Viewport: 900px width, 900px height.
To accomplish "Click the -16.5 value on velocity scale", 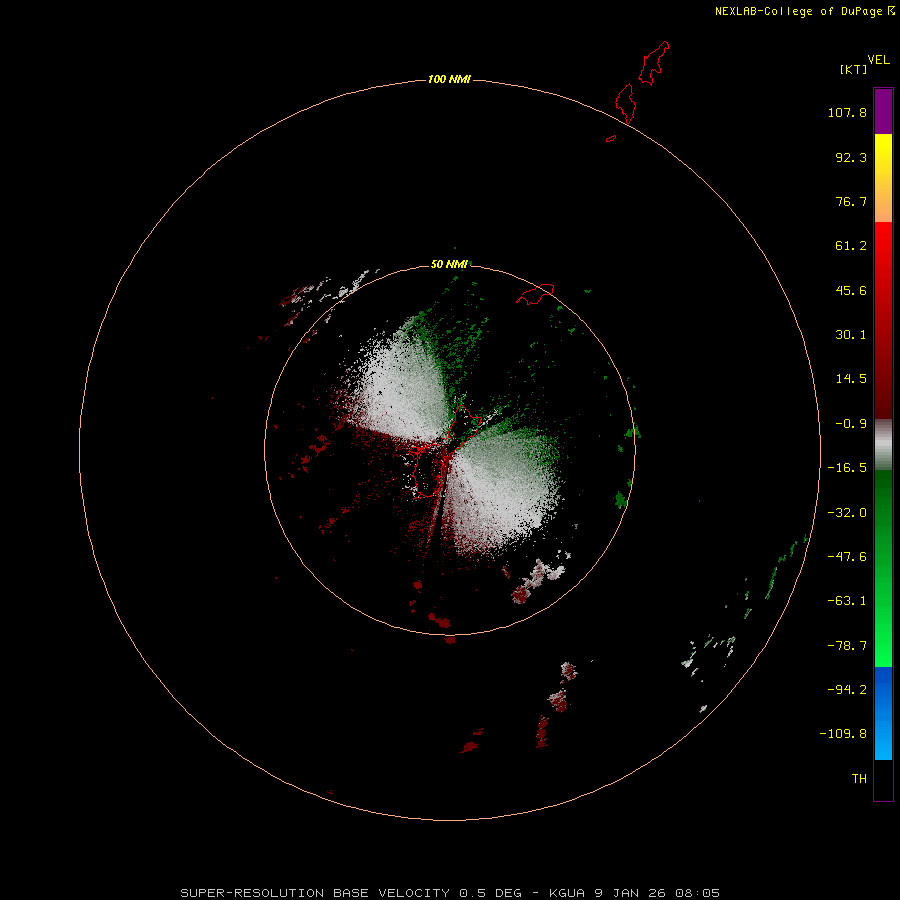I will (847, 468).
